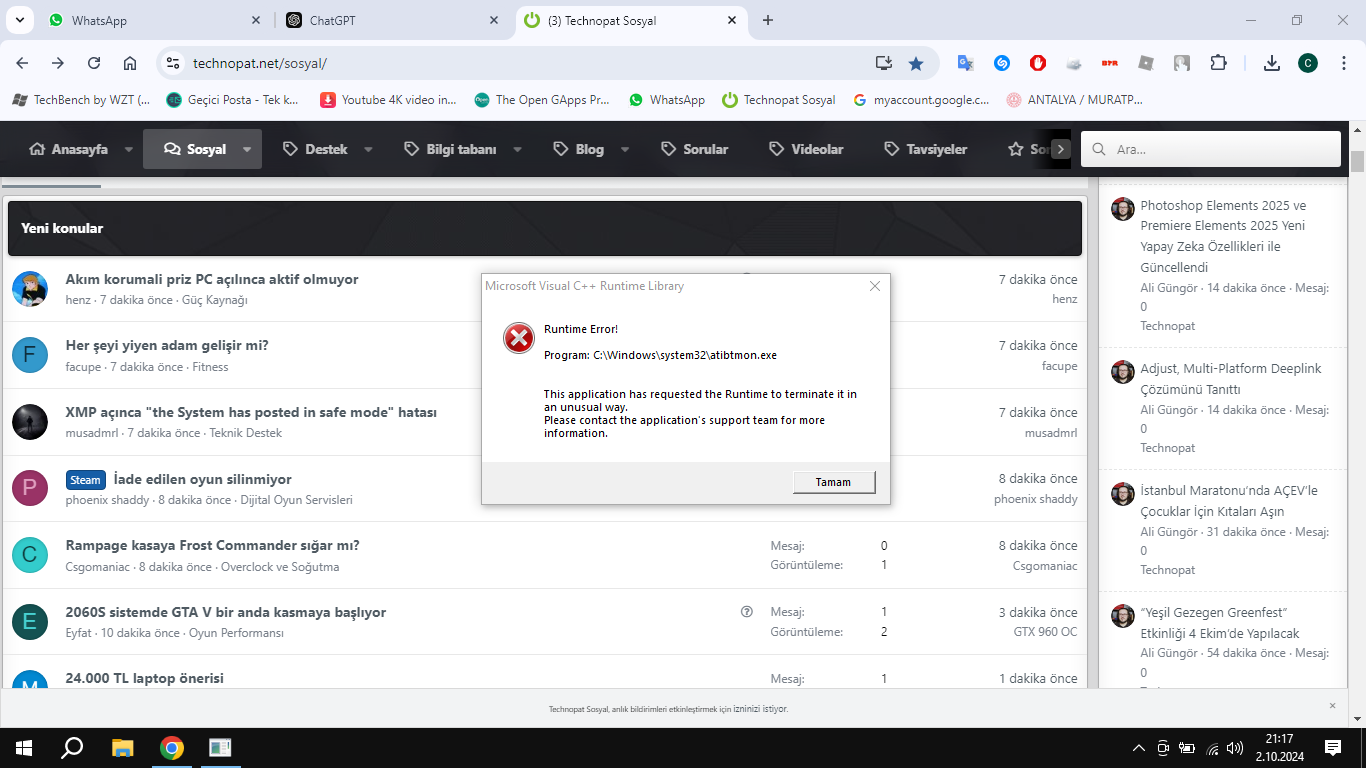Open the Tavsiyeler navigation item
The image size is (1366, 768).
coord(926,149)
